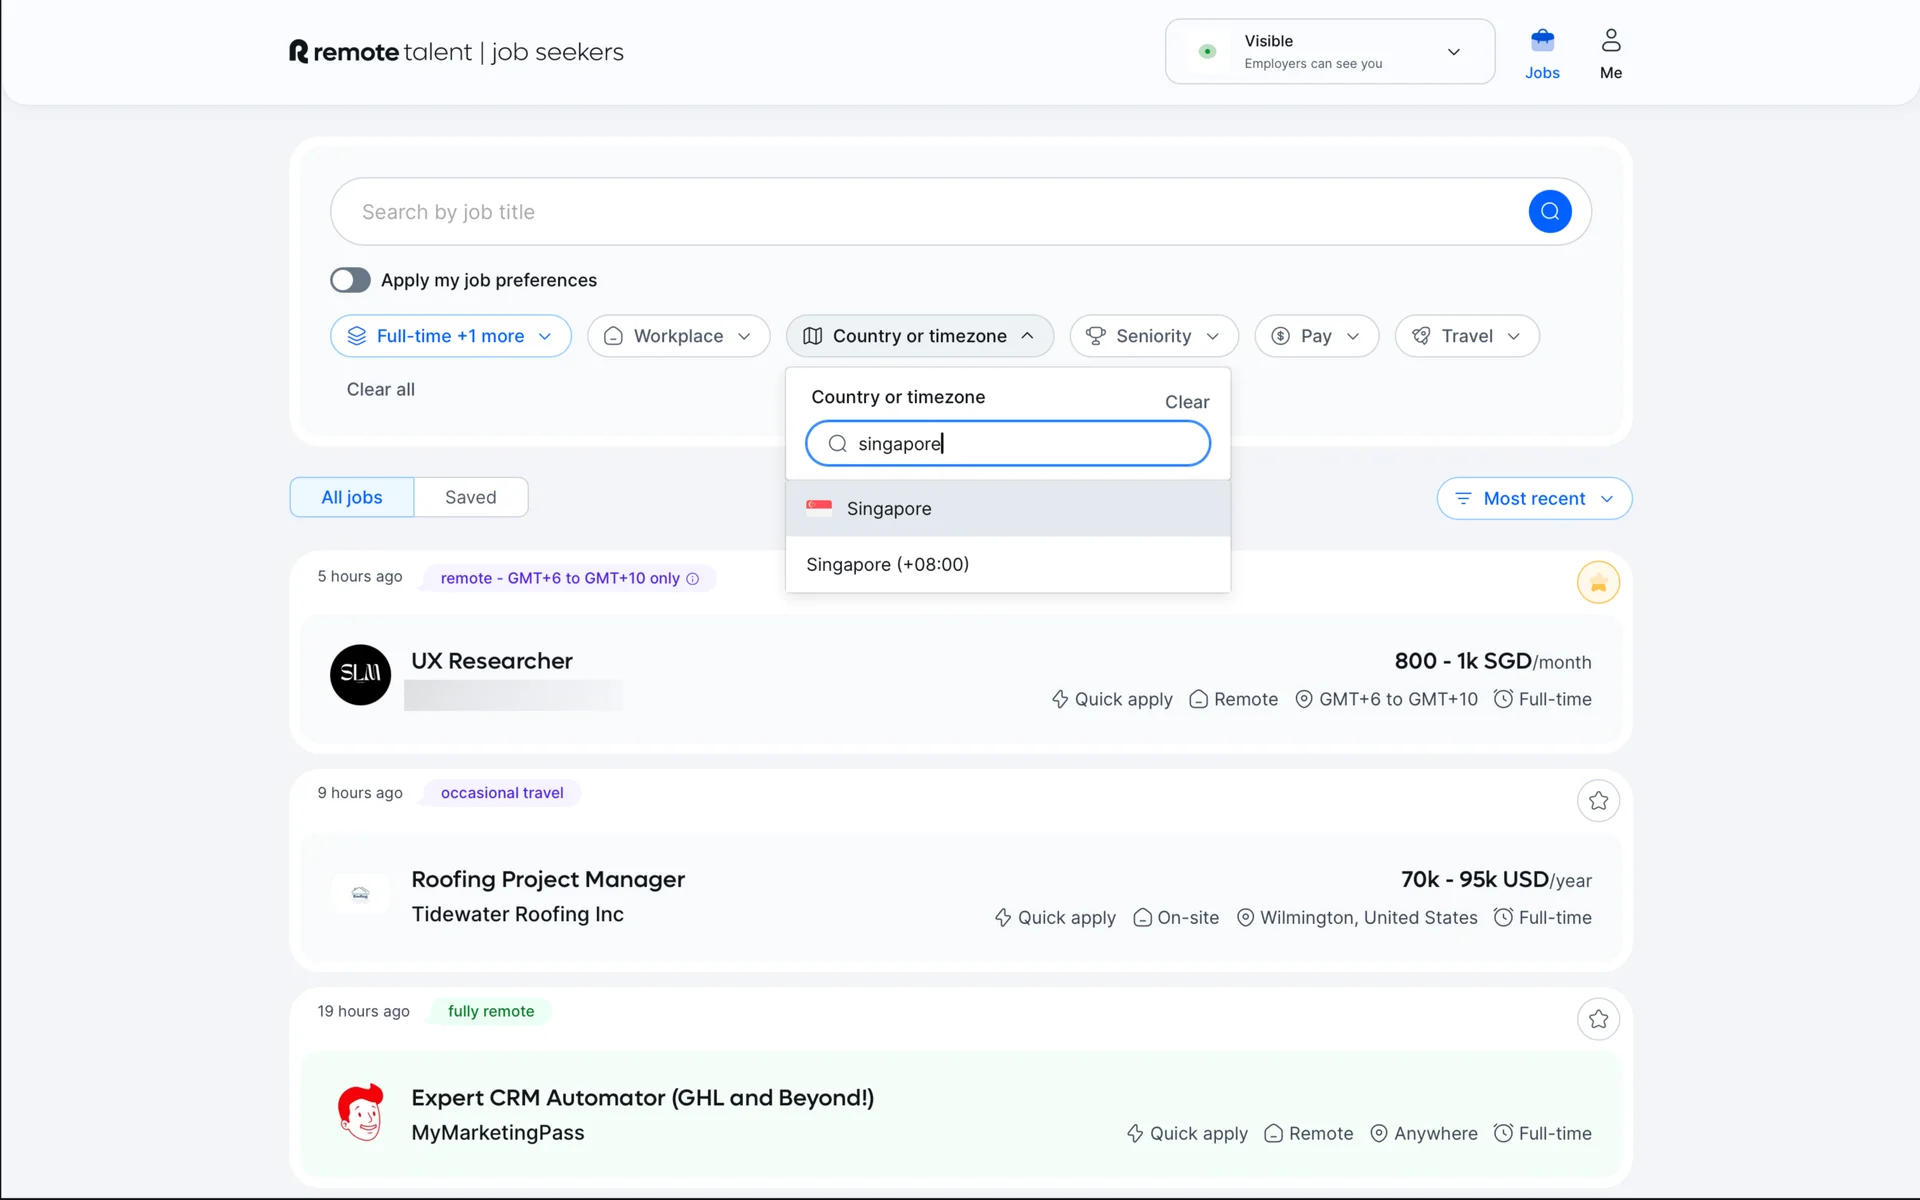
Task: Open the Seniority filter dropdown
Action: coord(1153,336)
